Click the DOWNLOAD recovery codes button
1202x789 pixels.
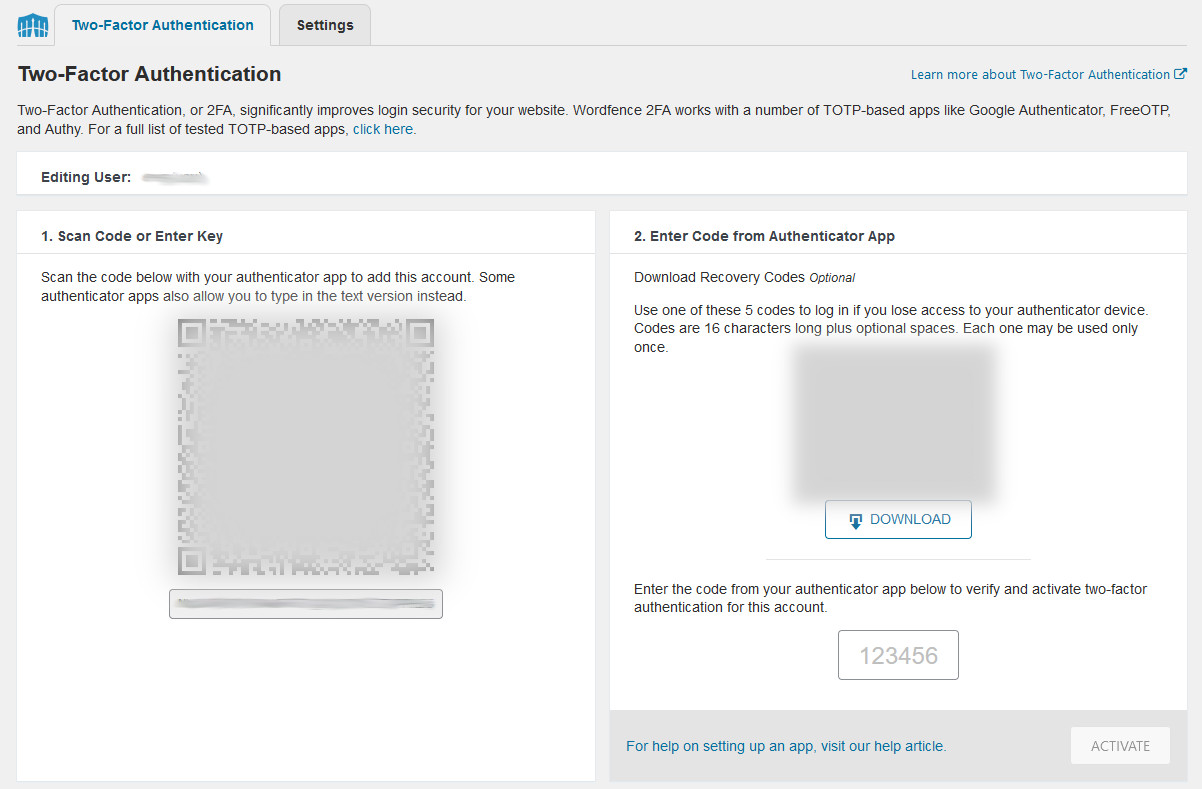(898, 520)
